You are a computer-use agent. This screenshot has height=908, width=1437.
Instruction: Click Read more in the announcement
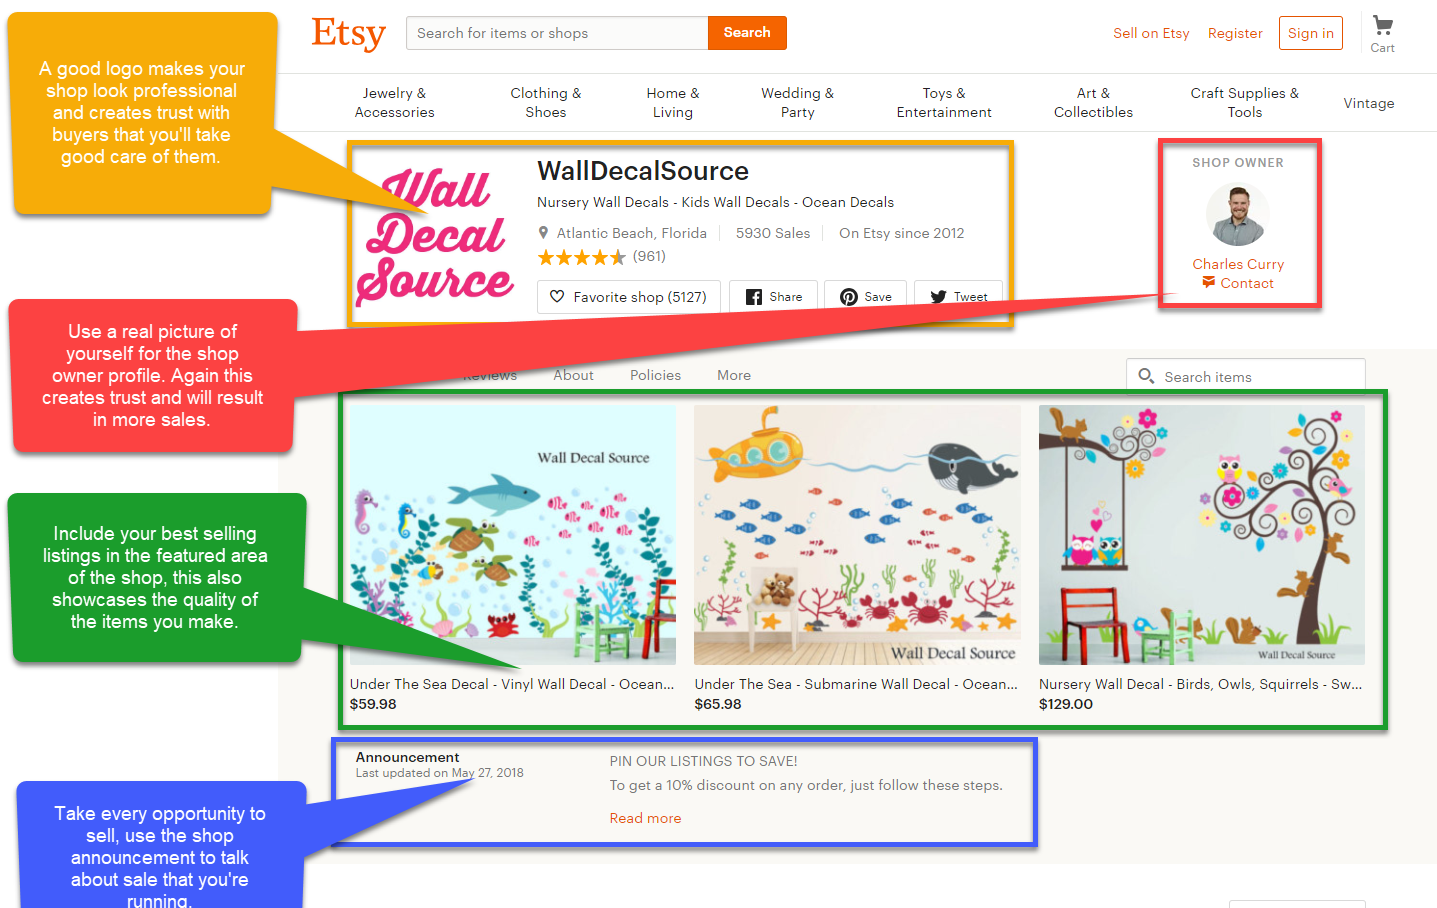click(x=645, y=818)
